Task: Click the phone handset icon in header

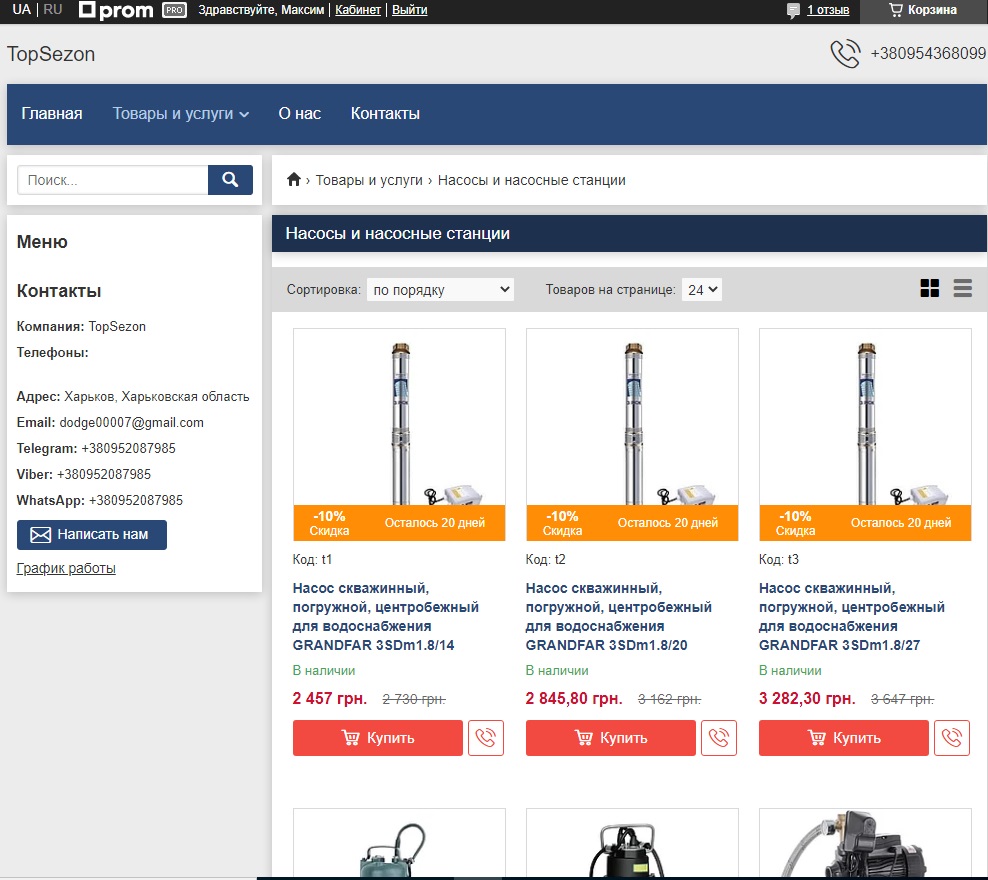Action: coord(845,54)
